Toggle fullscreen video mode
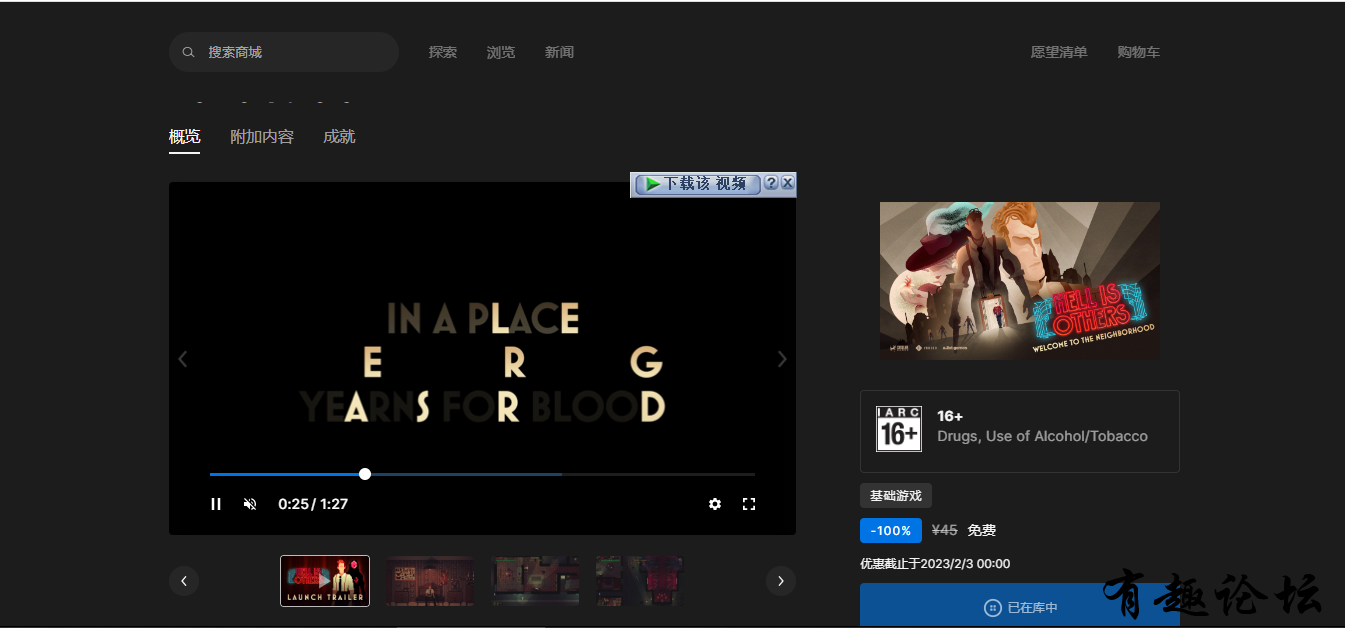The width and height of the screenshot is (1345, 628). (749, 504)
